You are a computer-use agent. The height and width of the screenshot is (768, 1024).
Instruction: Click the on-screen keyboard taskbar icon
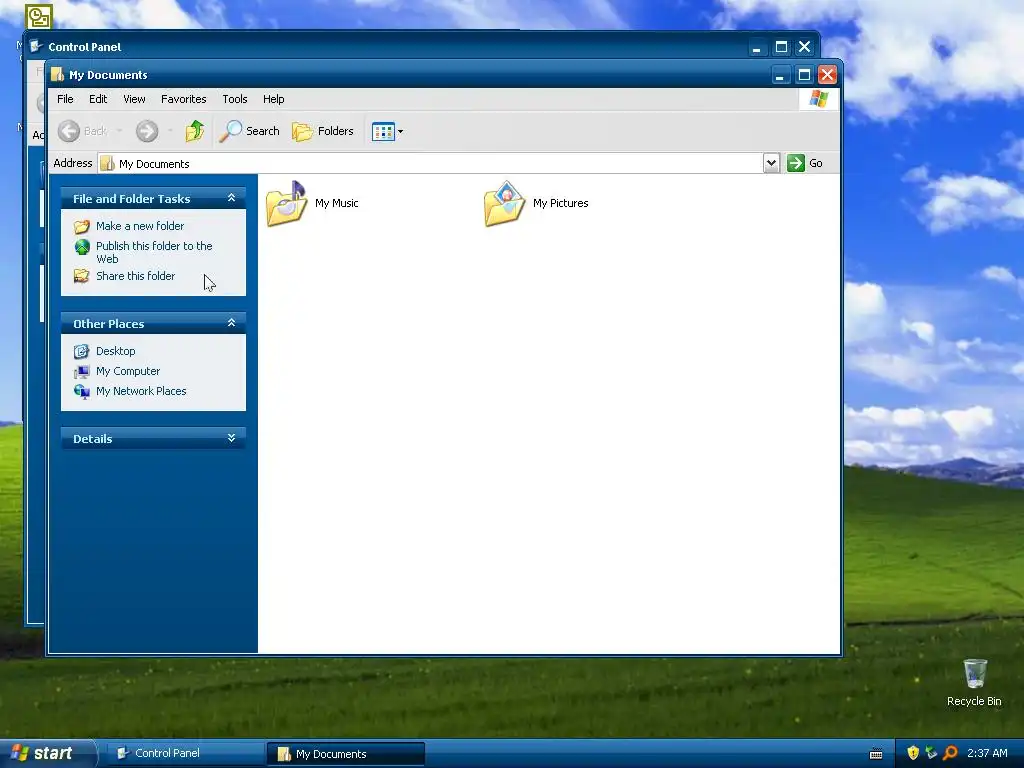point(876,754)
